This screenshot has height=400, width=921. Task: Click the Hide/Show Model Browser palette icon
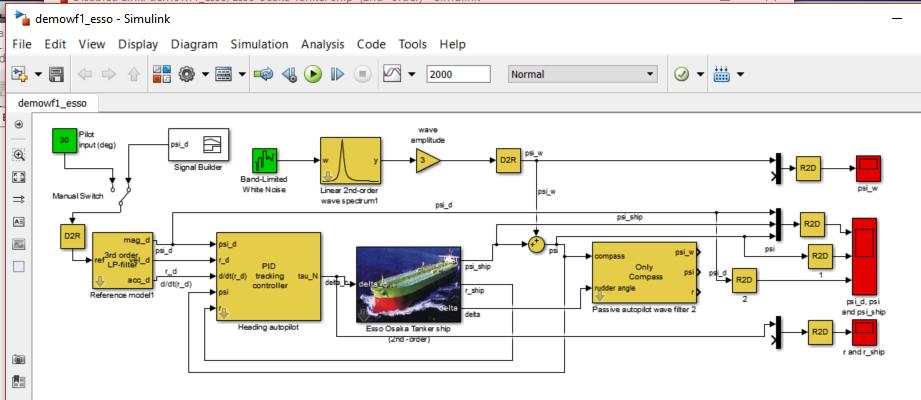(x=18, y=125)
